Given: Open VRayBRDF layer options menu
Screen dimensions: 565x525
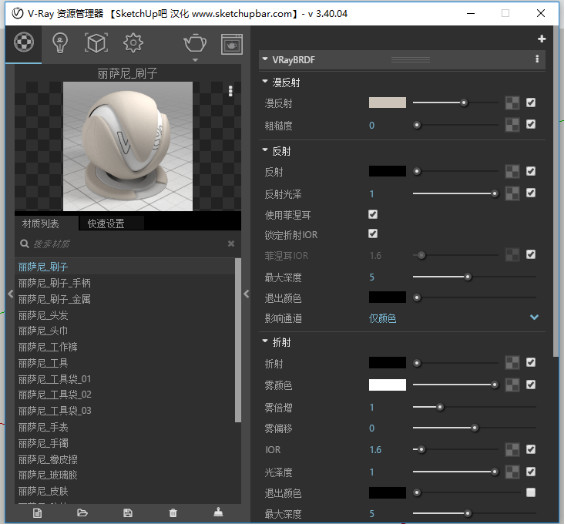Looking at the screenshot, I should click(537, 59).
